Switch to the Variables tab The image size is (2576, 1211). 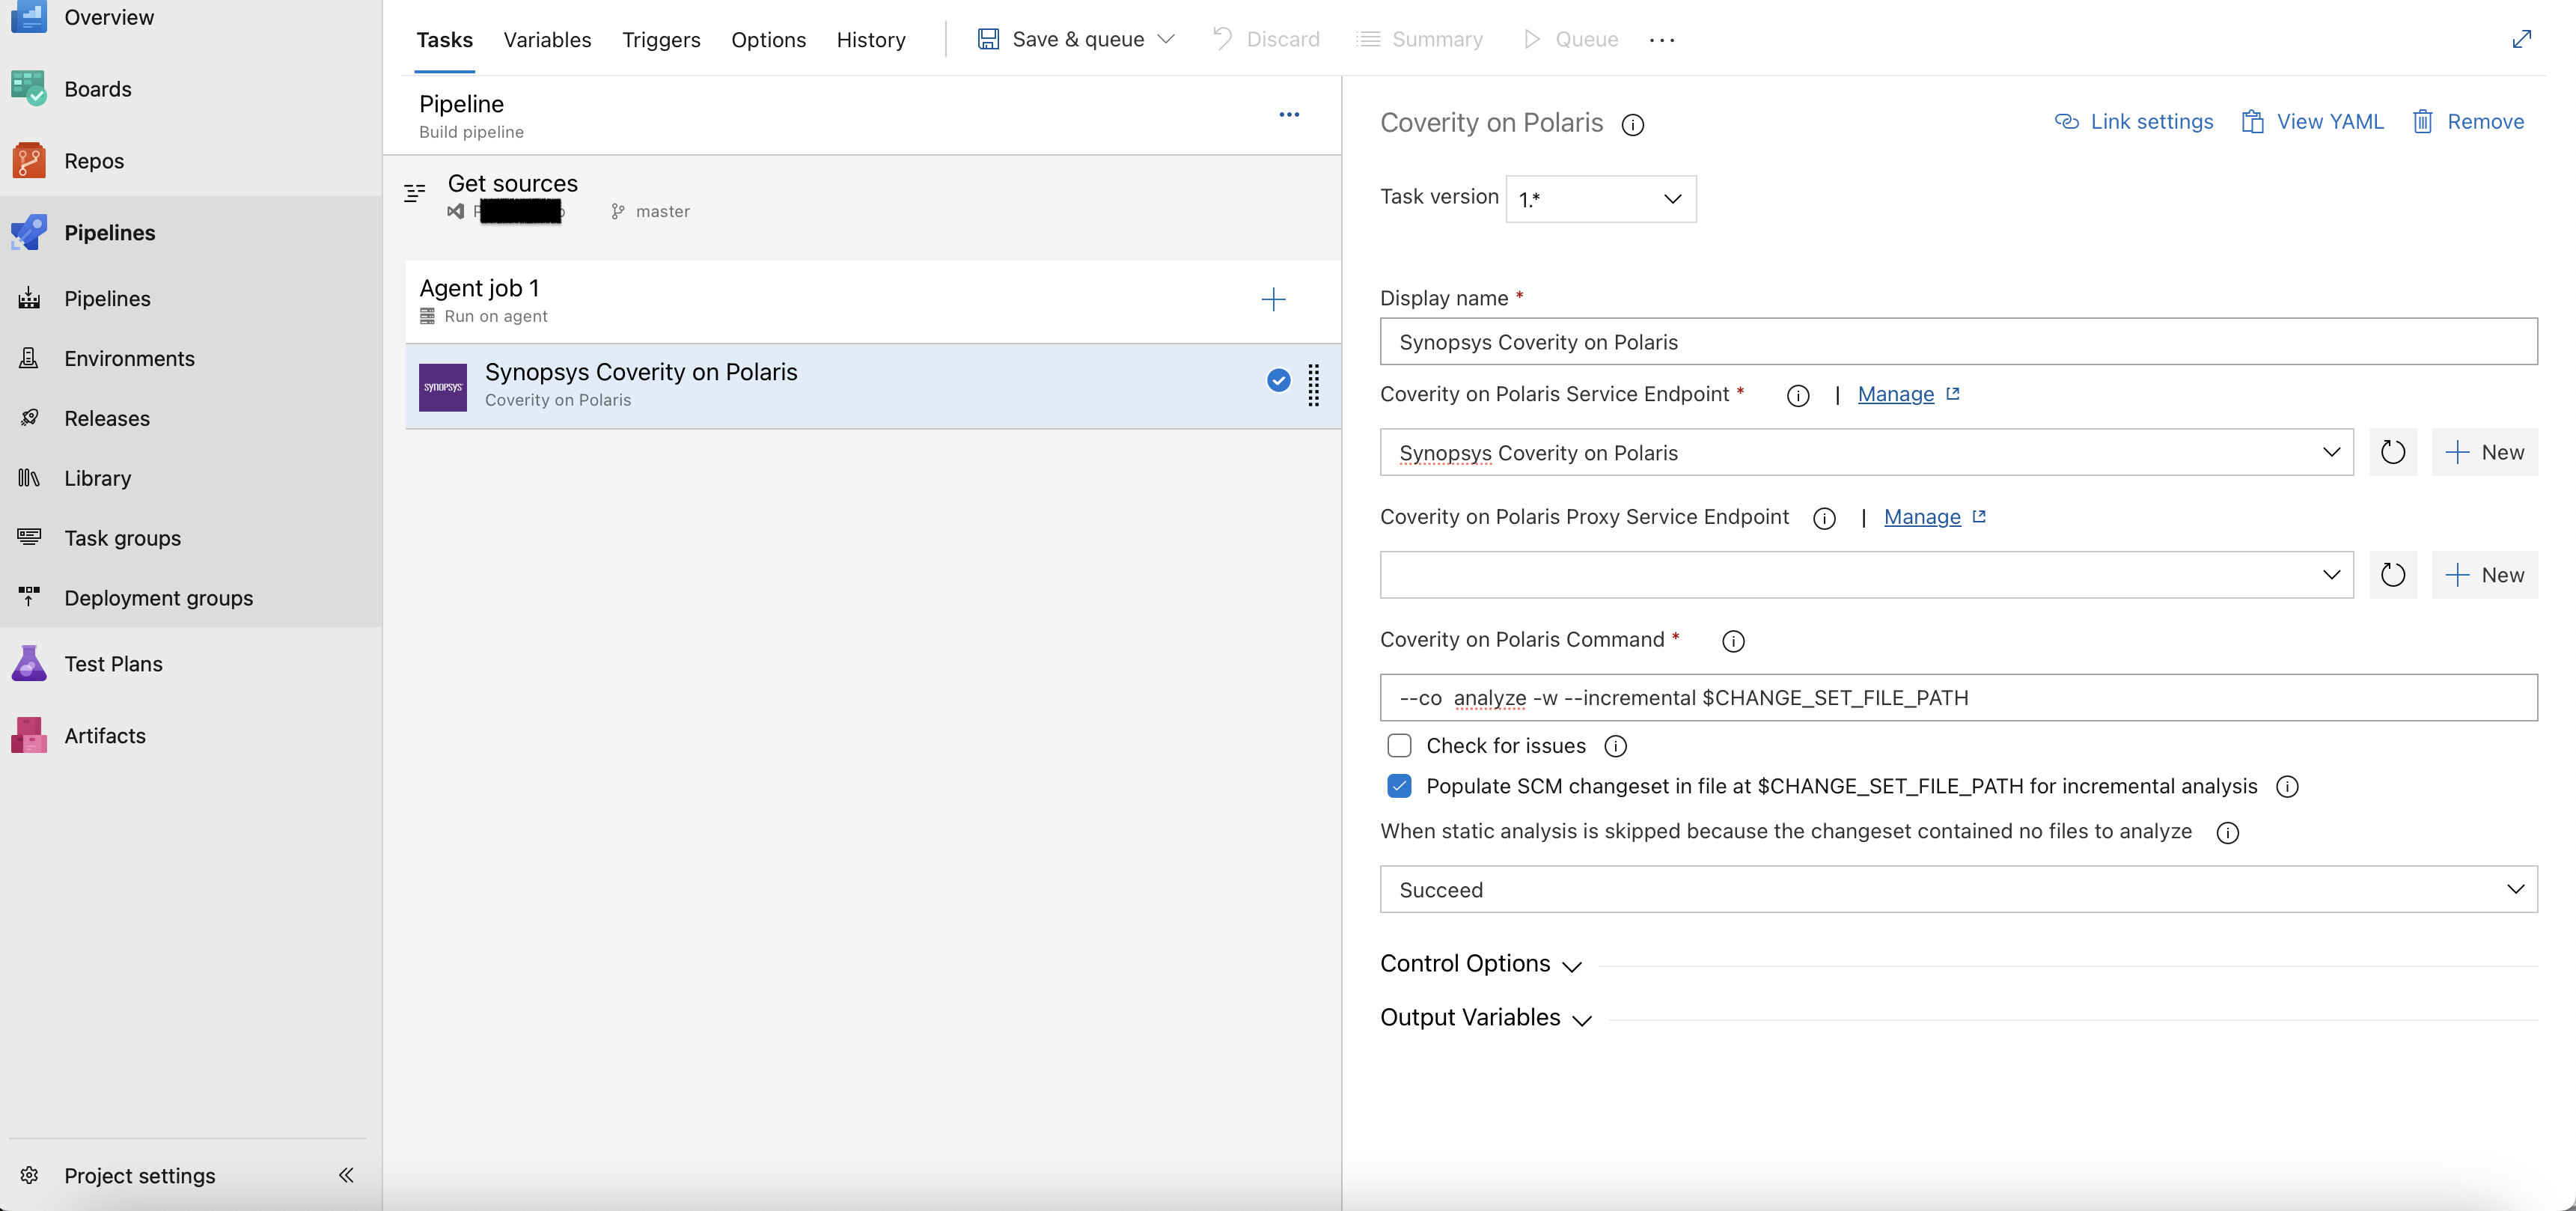pos(547,37)
